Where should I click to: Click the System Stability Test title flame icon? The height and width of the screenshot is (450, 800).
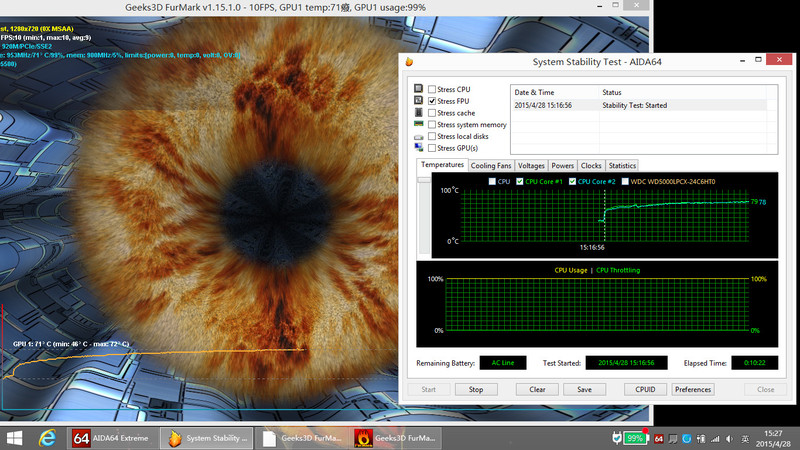[x=408, y=62]
